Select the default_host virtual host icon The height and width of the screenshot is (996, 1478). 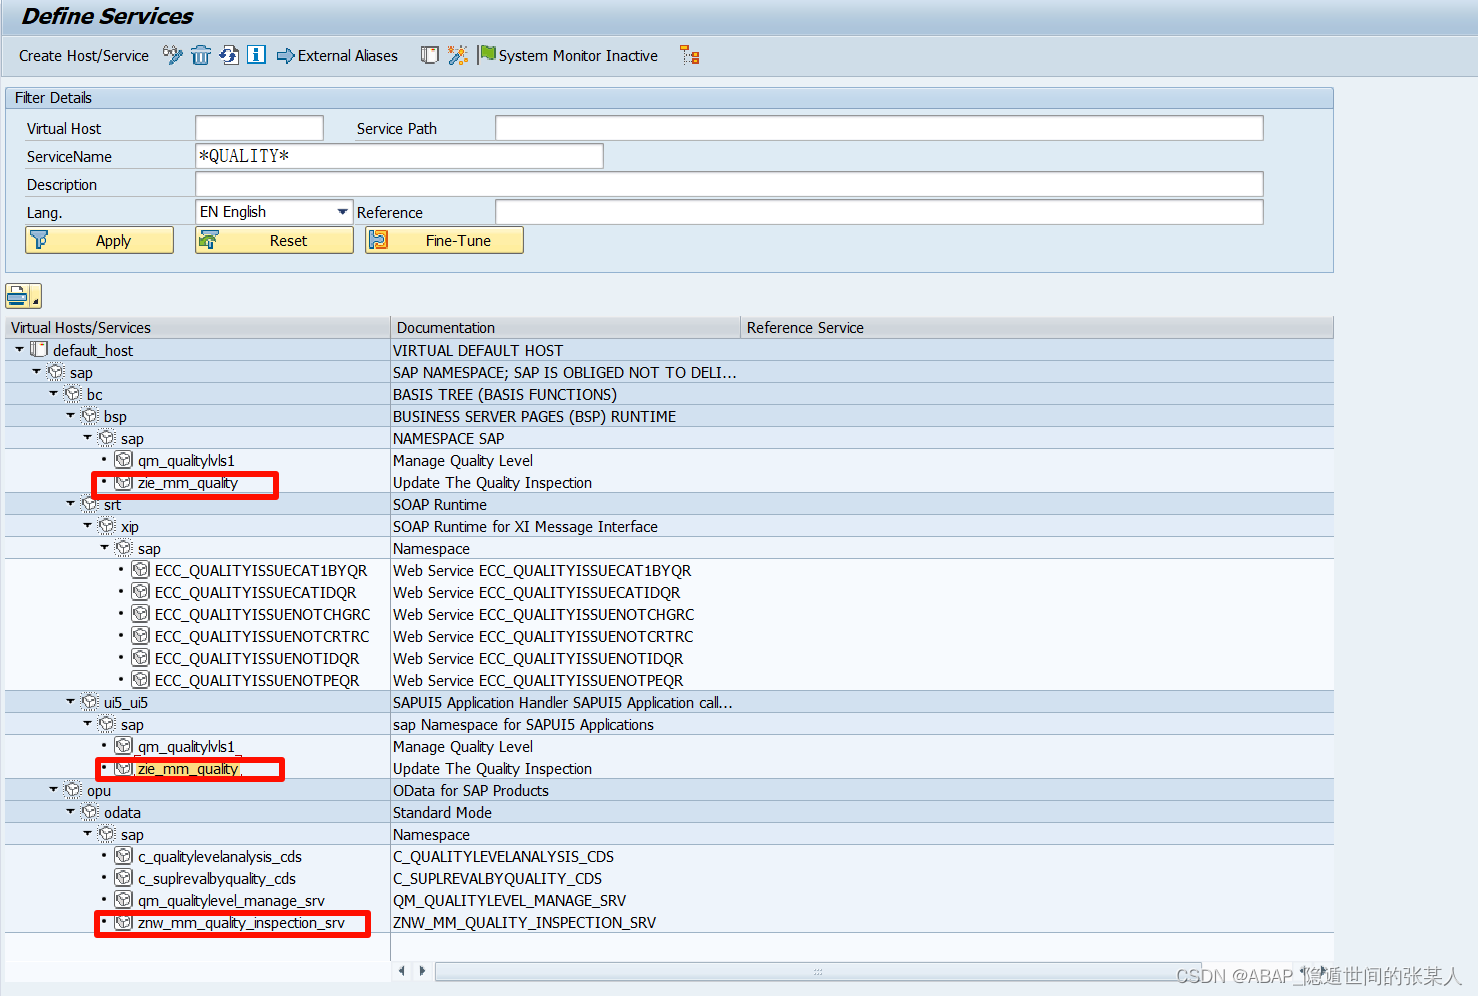pos(39,349)
